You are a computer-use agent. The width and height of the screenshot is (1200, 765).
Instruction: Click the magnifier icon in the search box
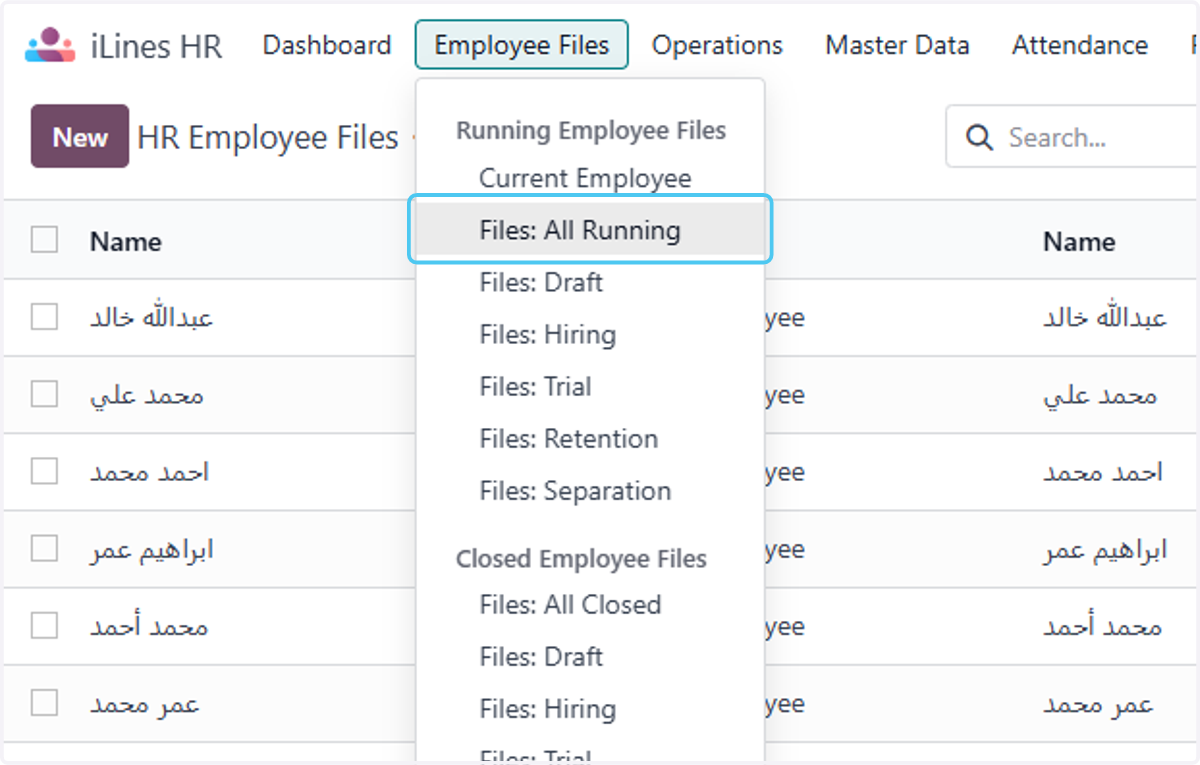pos(980,138)
